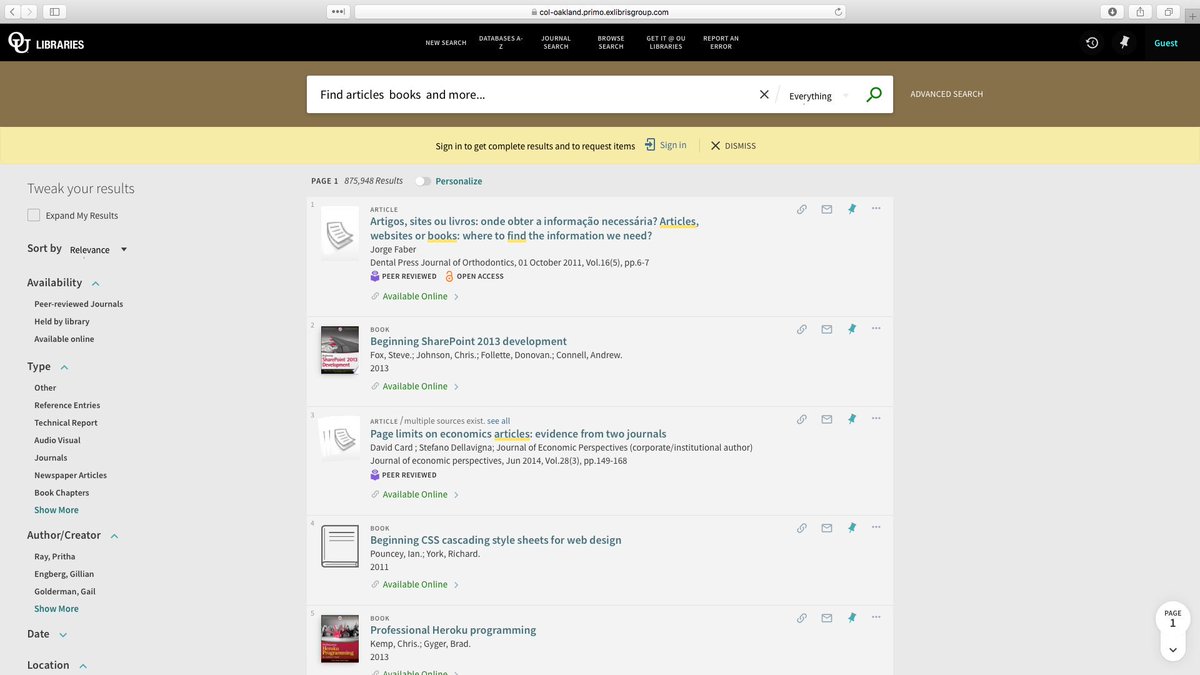Click Sign in link in yellow banner
The height and width of the screenshot is (675, 1200).
pos(666,145)
